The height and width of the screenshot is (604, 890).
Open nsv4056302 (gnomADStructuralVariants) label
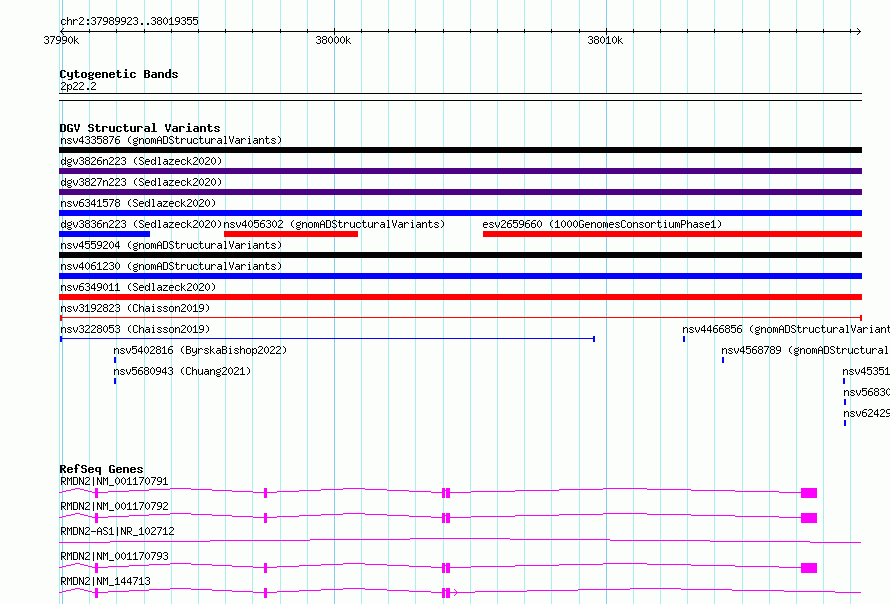(x=334, y=224)
